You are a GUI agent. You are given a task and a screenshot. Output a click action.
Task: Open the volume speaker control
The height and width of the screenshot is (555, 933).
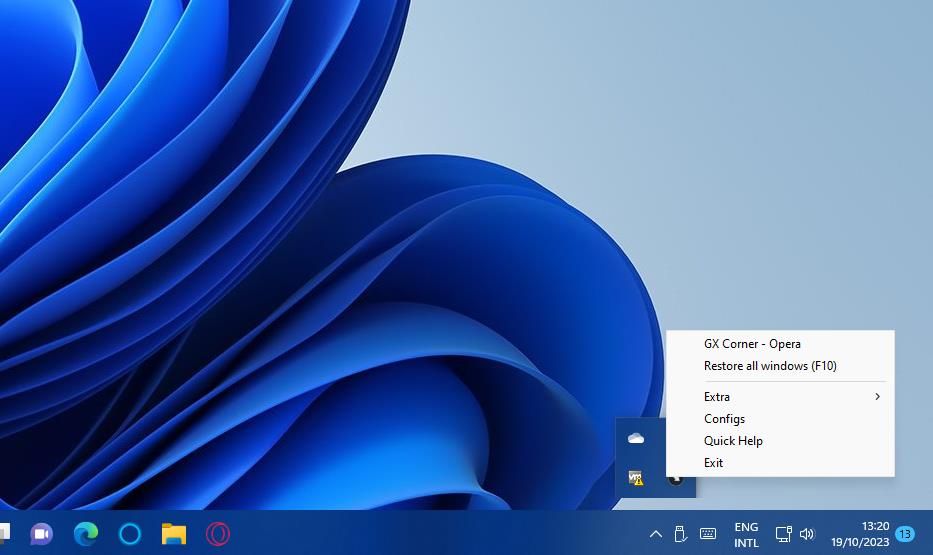coord(807,534)
